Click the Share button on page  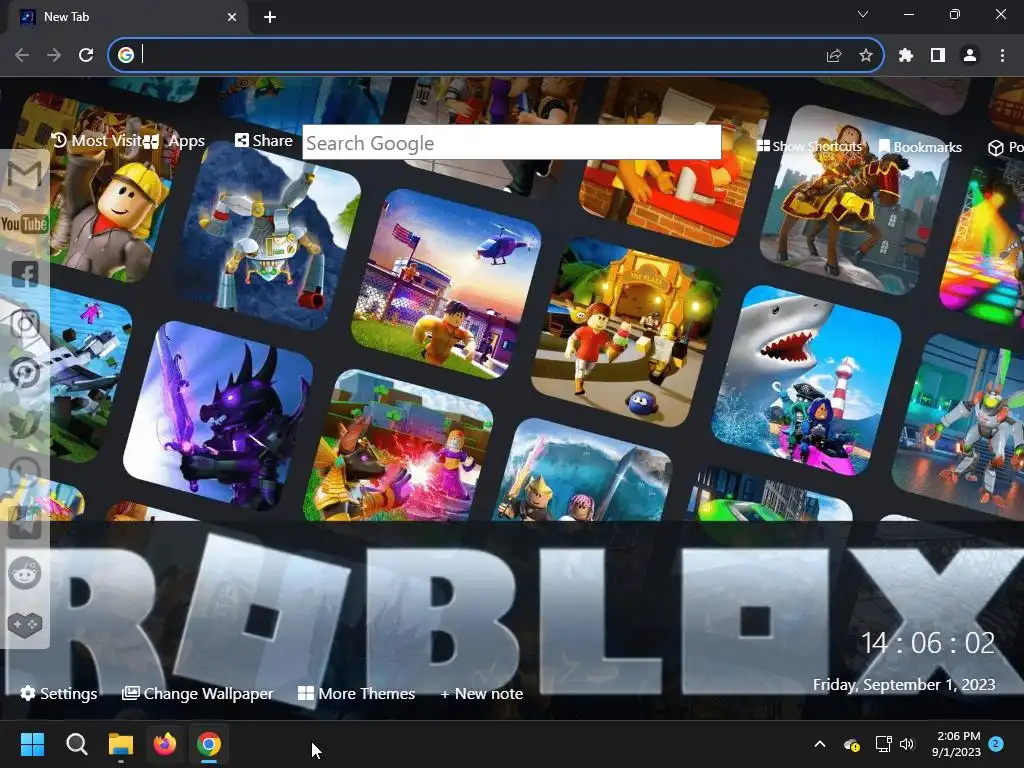[x=264, y=140]
